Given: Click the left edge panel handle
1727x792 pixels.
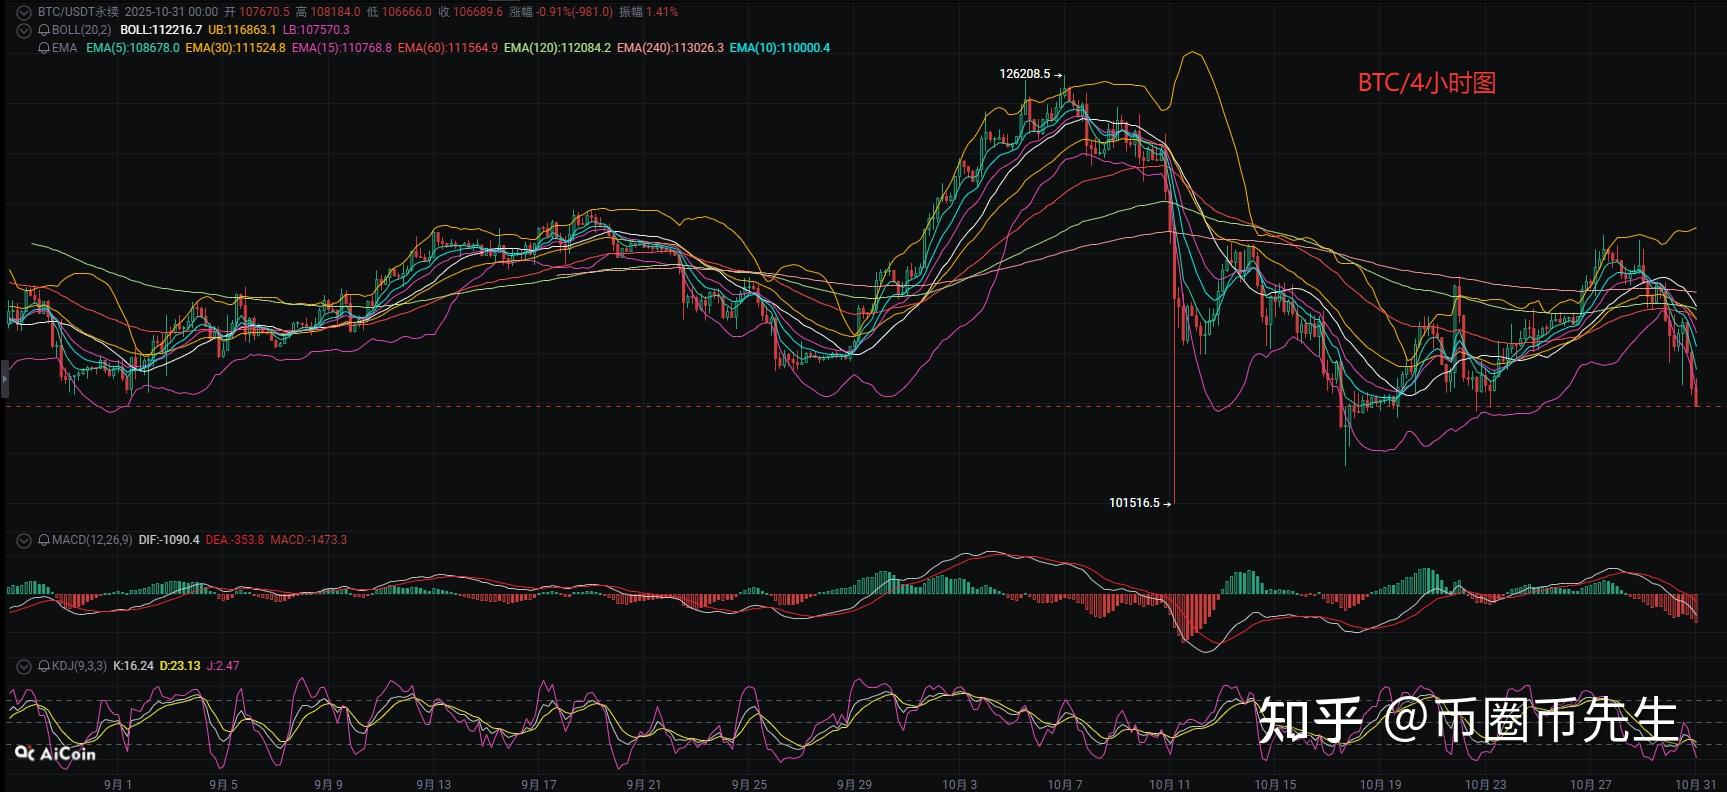Looking at the screenshot, I should pos(4,380).
